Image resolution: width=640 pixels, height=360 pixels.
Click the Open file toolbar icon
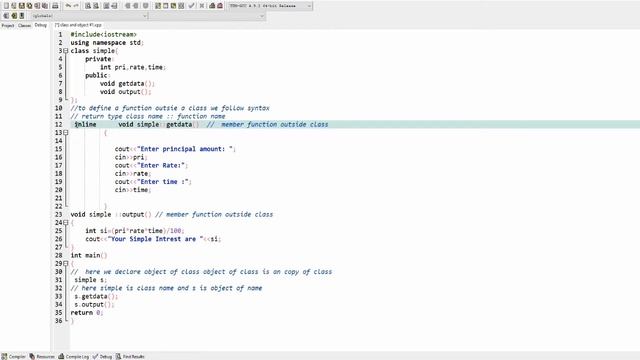tap(14, 6)
